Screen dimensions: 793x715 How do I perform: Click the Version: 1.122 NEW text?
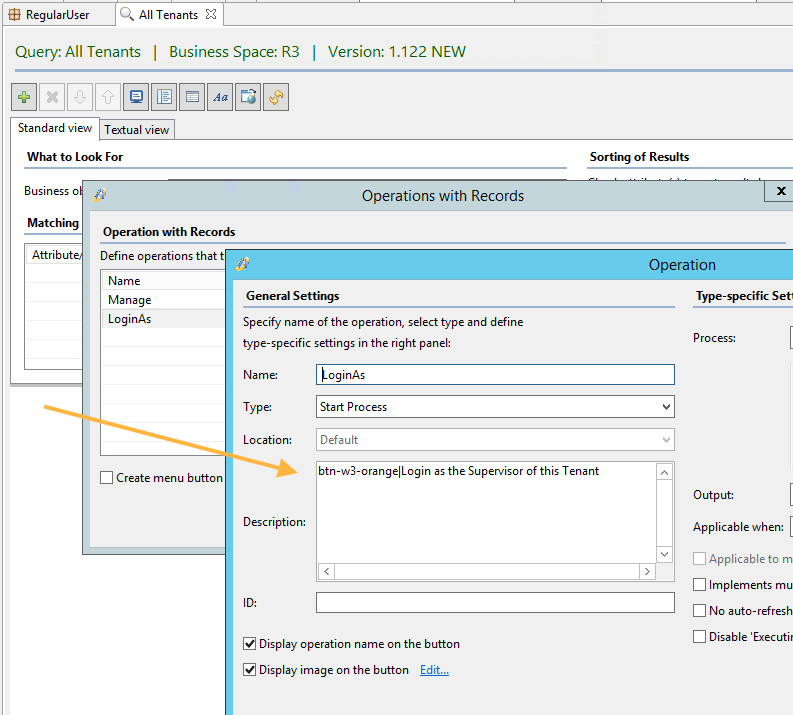pos(397,52)
